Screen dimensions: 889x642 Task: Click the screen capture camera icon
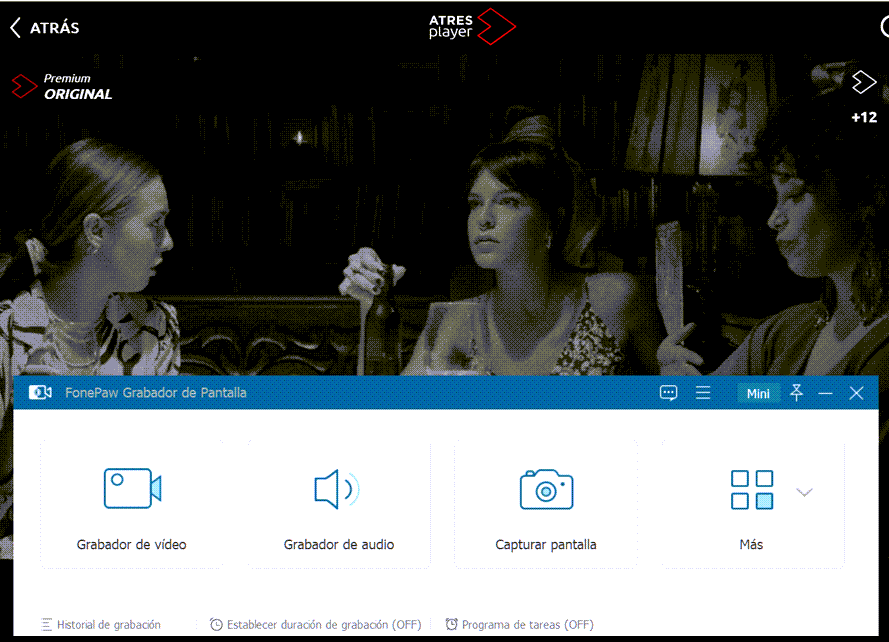coord(545,489)
